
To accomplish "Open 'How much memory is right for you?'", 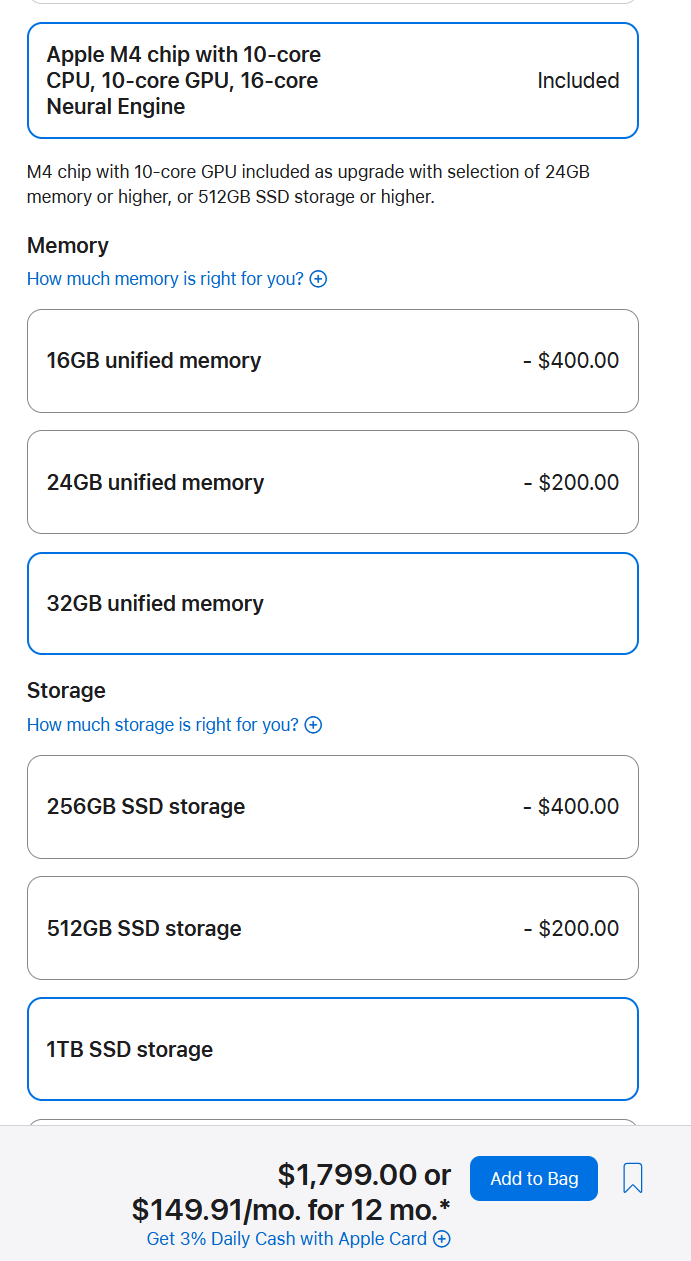I will coord(165,279).
